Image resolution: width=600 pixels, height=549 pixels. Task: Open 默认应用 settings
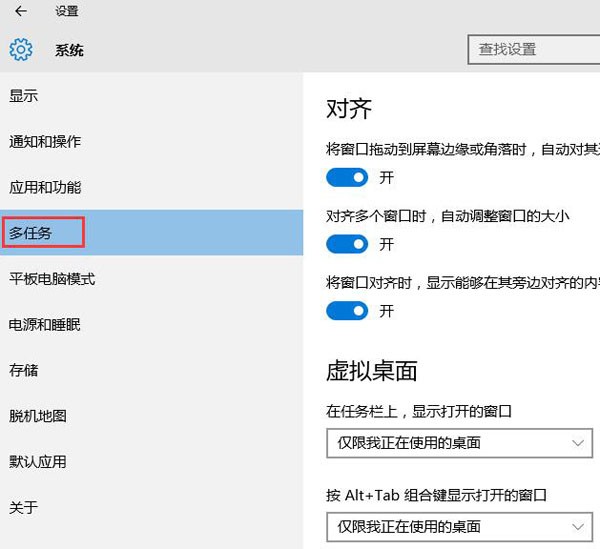38,462
